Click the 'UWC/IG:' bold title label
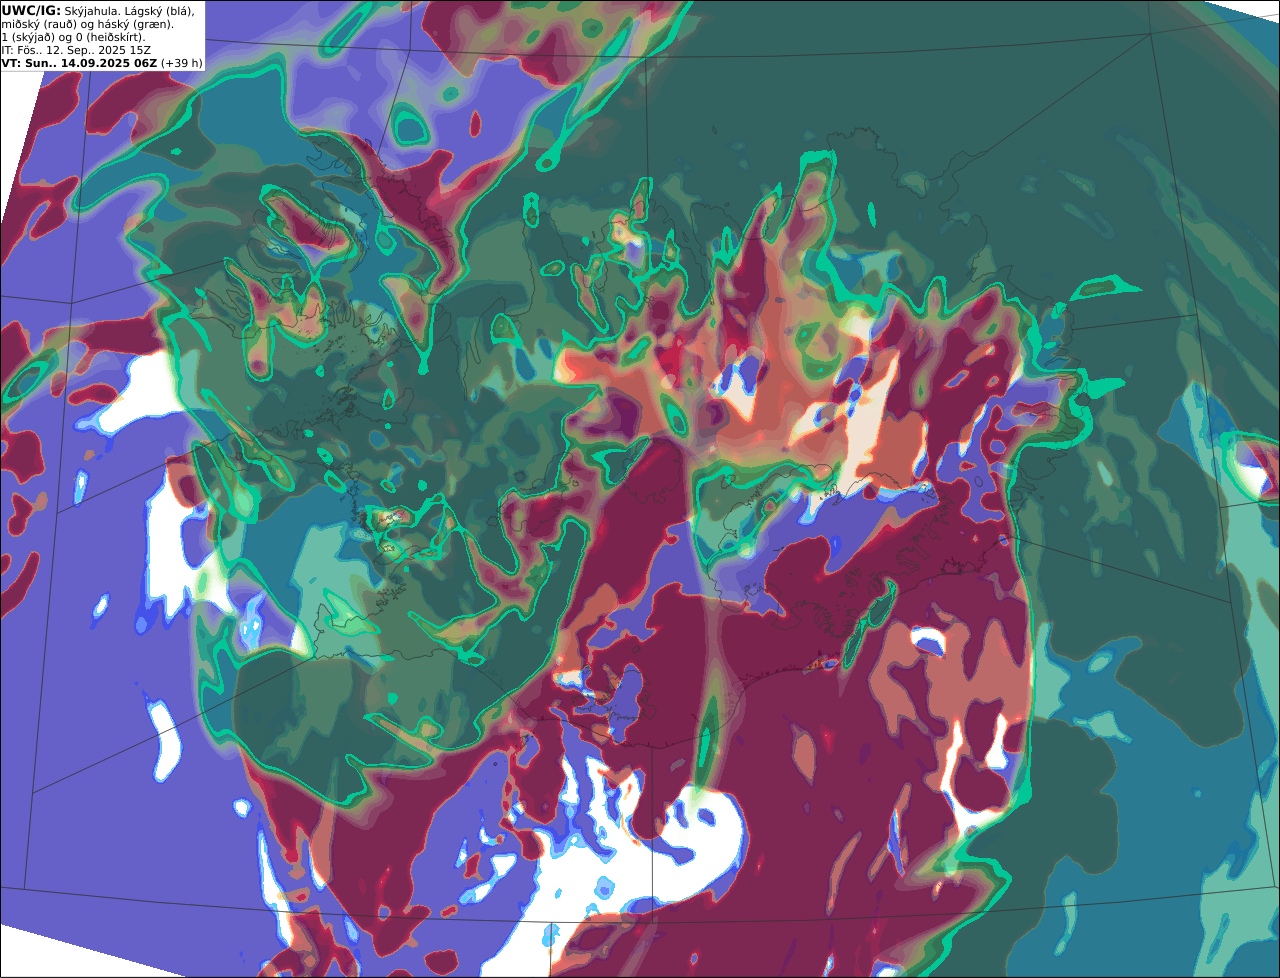This screenshot has width=1280, height=978. 31,10
